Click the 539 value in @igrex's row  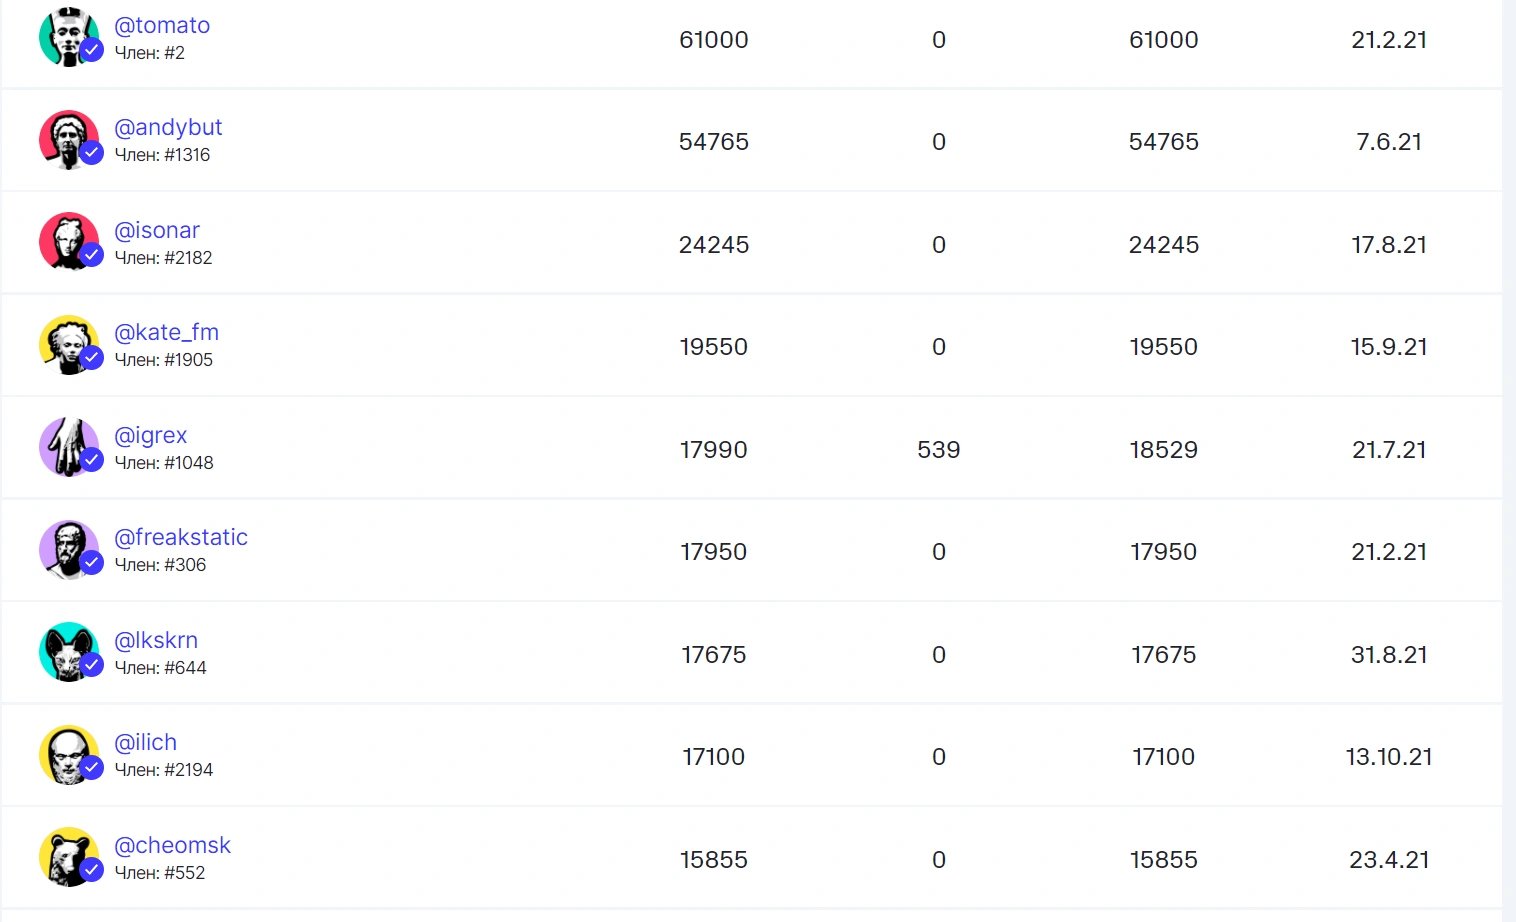[939, 450]
